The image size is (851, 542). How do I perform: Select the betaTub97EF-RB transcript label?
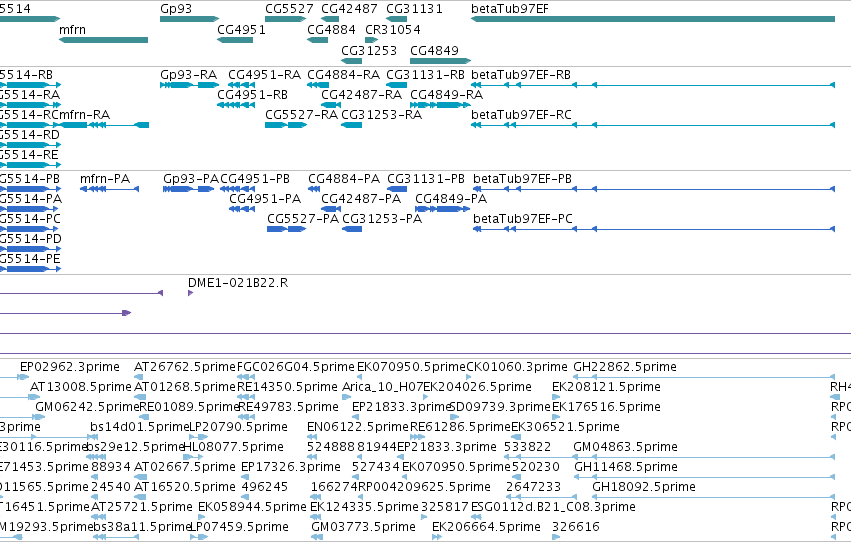coord(521,74)
